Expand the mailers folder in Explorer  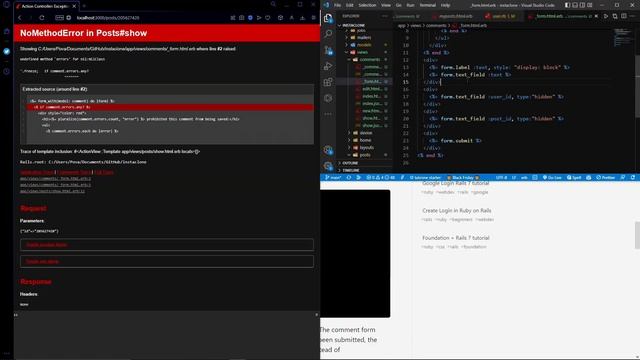[364, 38]
